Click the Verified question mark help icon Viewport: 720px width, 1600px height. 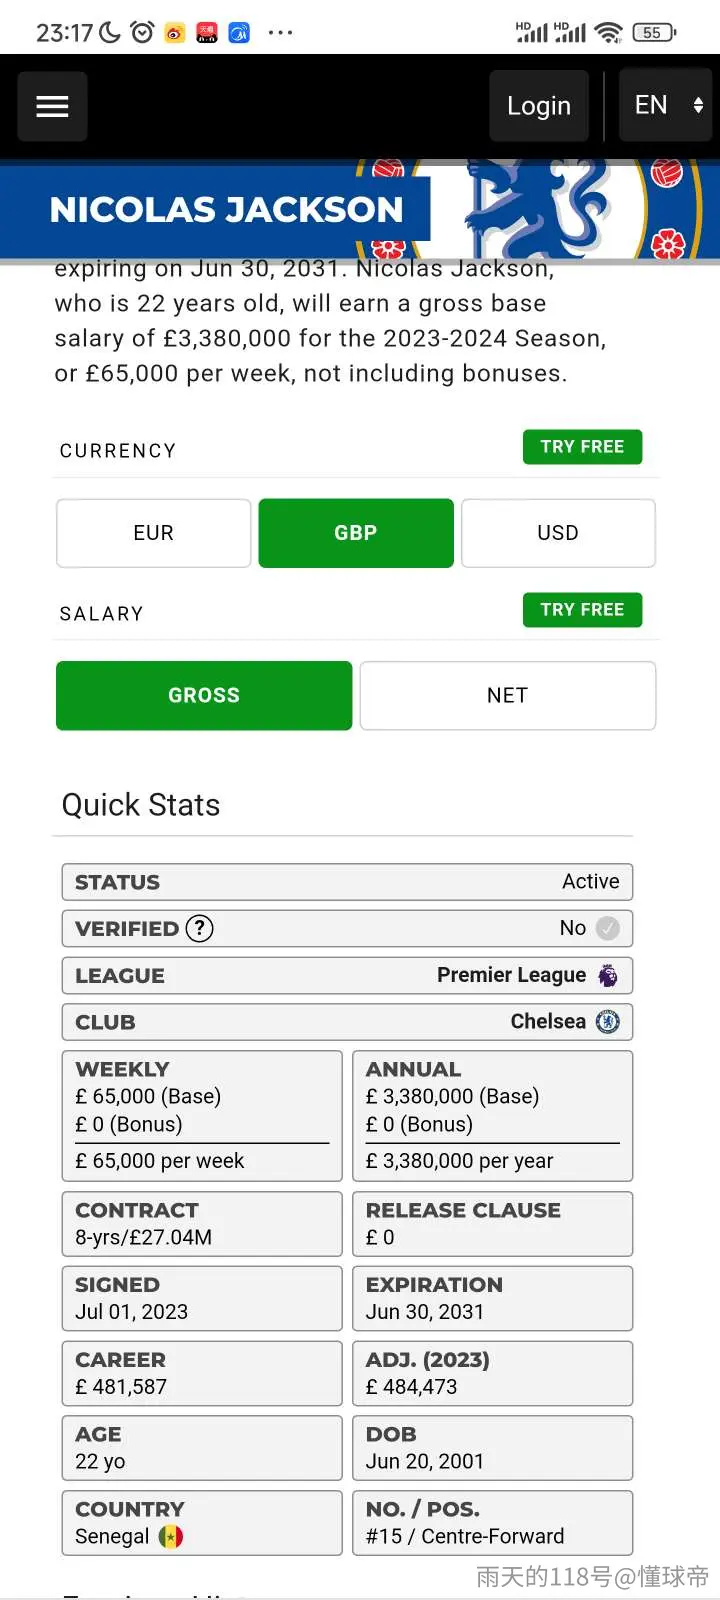(200, 928)
